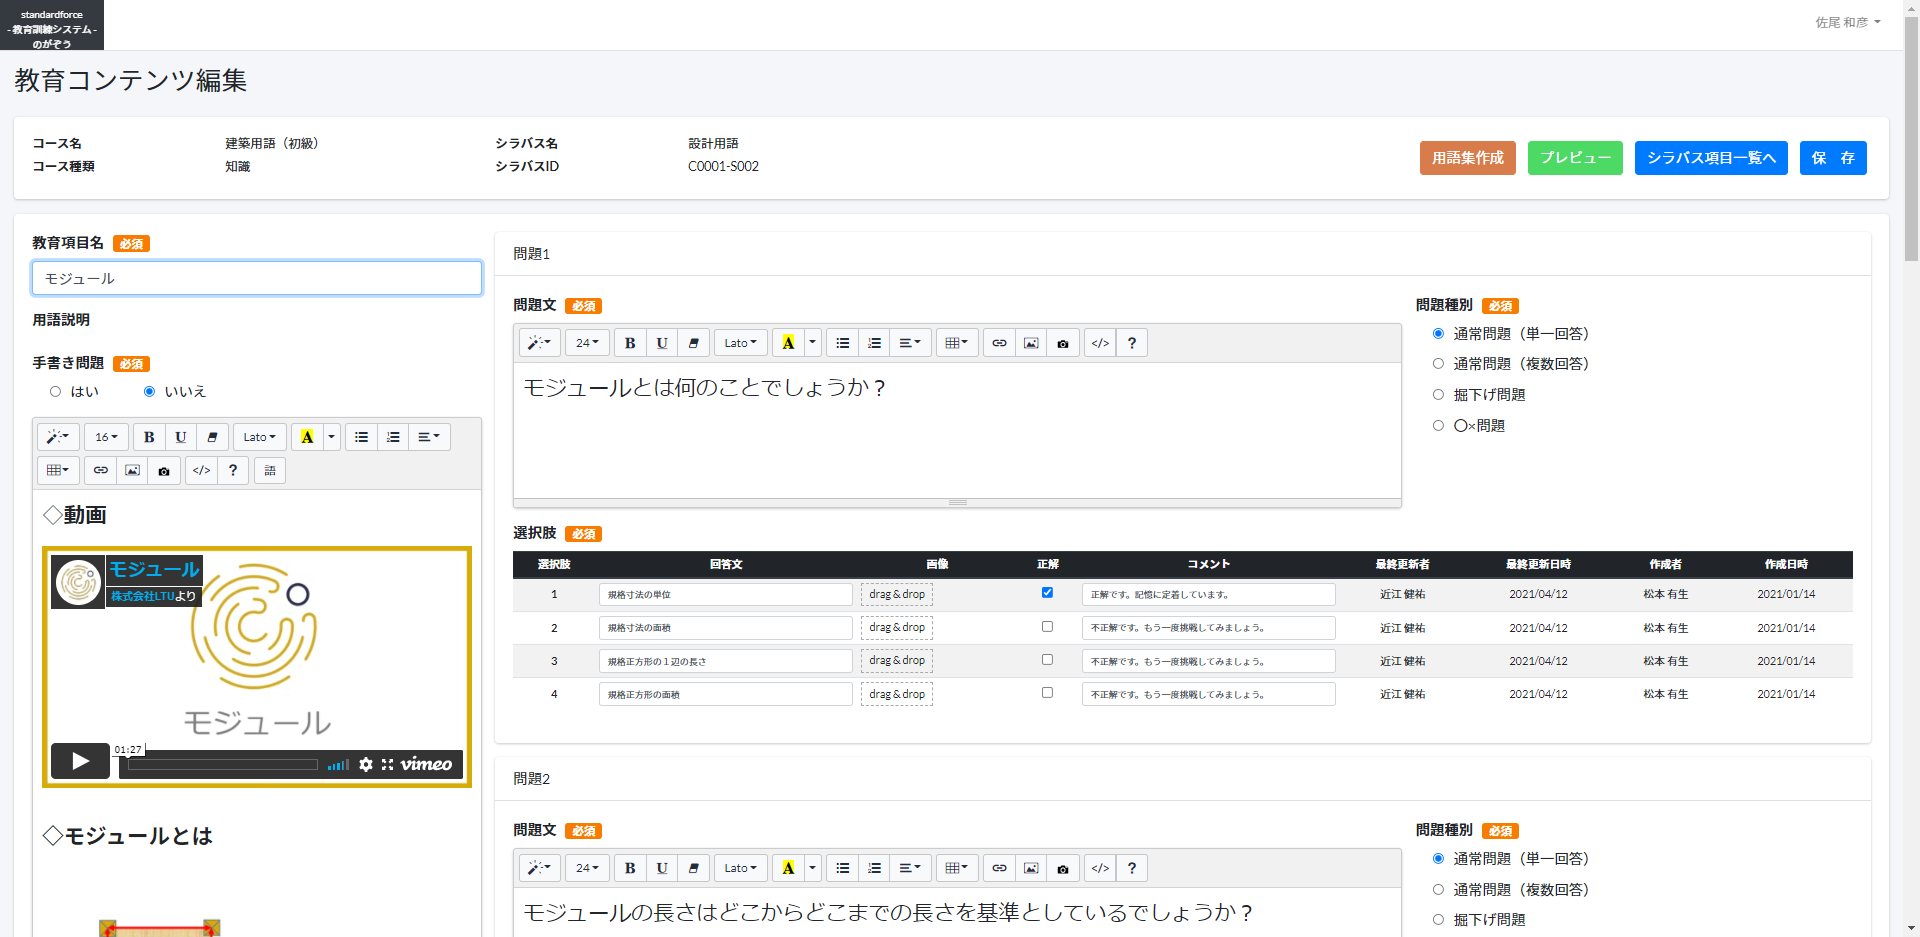Viewport: 1920px width, 937px height.
Task: Select はい for handwritten question
Action: 56,392
